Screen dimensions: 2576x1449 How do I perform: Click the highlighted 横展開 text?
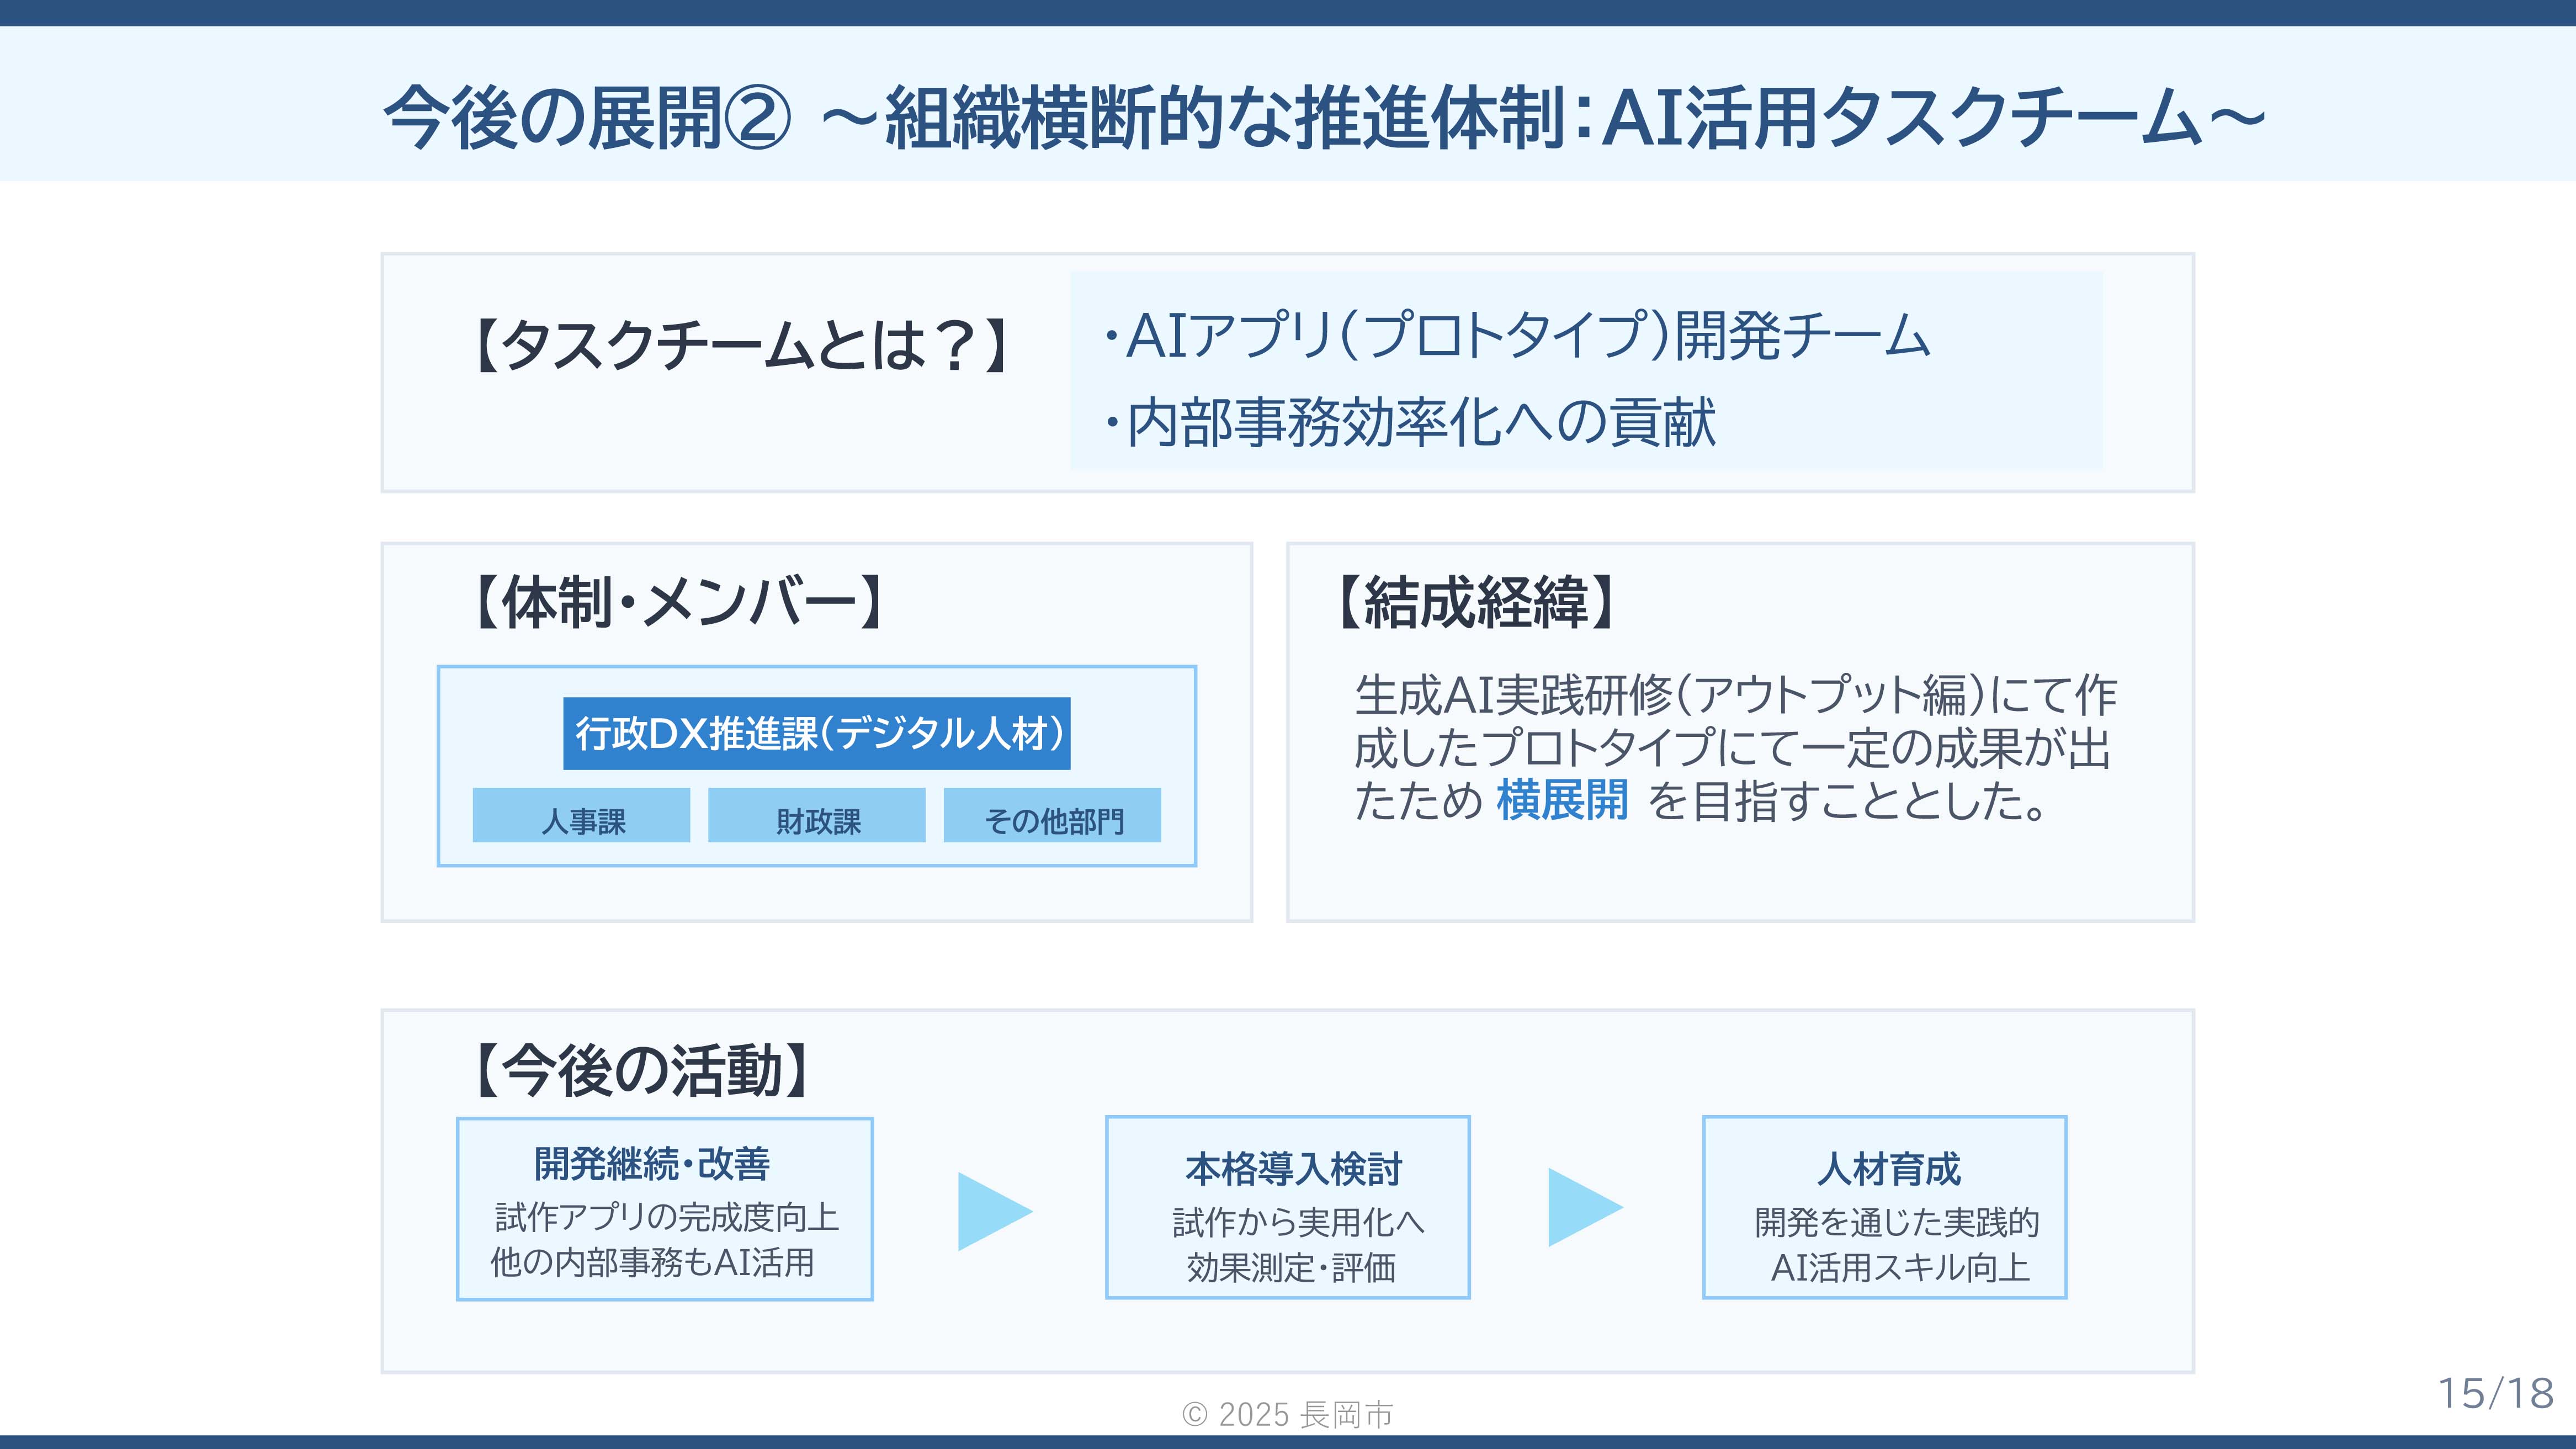click(1562, 801)
